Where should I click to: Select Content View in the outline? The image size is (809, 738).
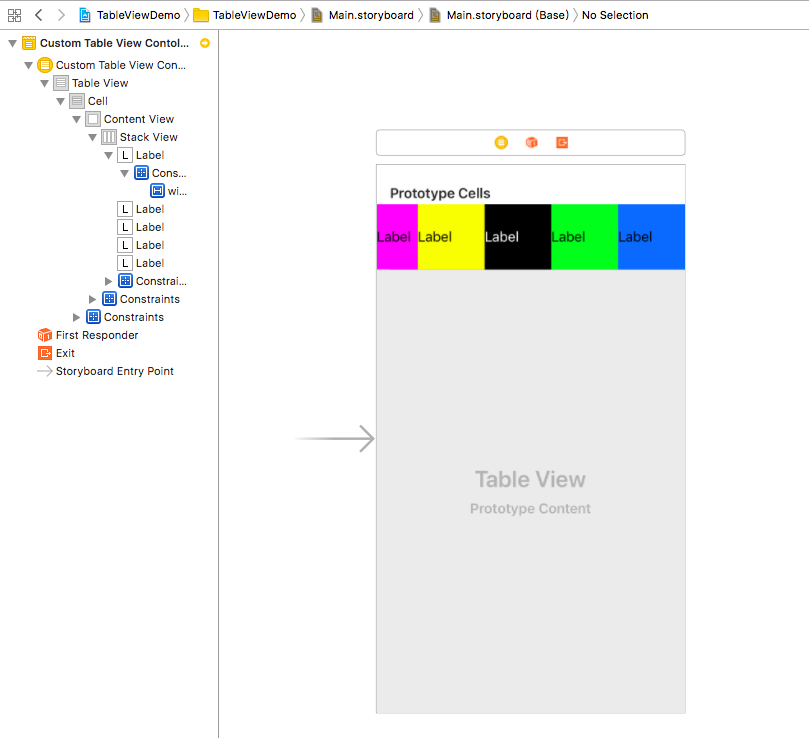[138, 119]
